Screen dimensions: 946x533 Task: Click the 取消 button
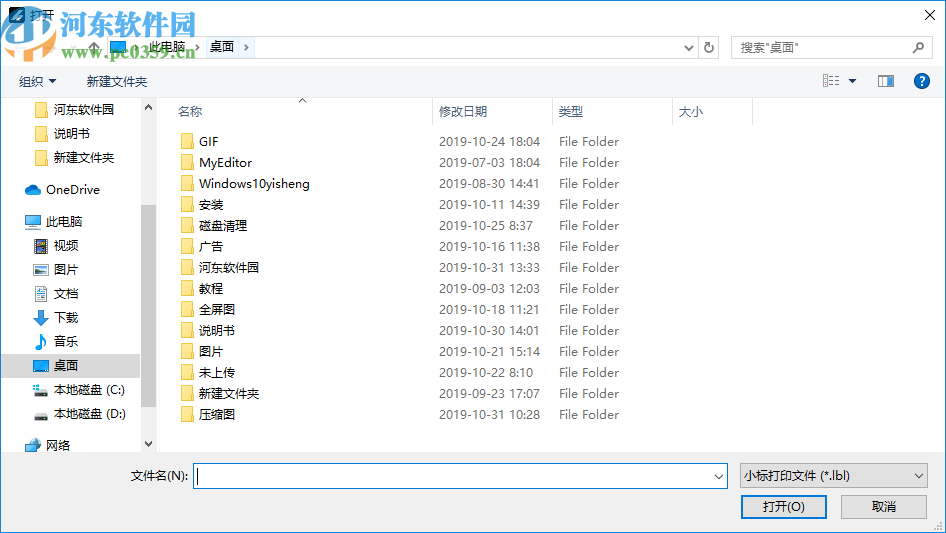pos(884,506)
